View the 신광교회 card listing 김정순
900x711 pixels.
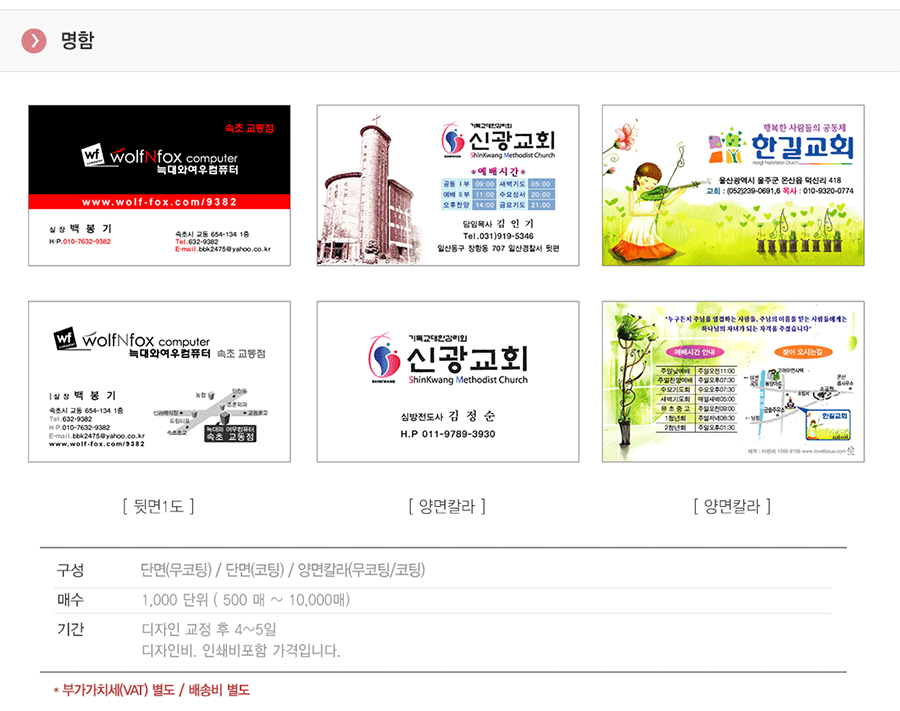(x=448, y=382)
